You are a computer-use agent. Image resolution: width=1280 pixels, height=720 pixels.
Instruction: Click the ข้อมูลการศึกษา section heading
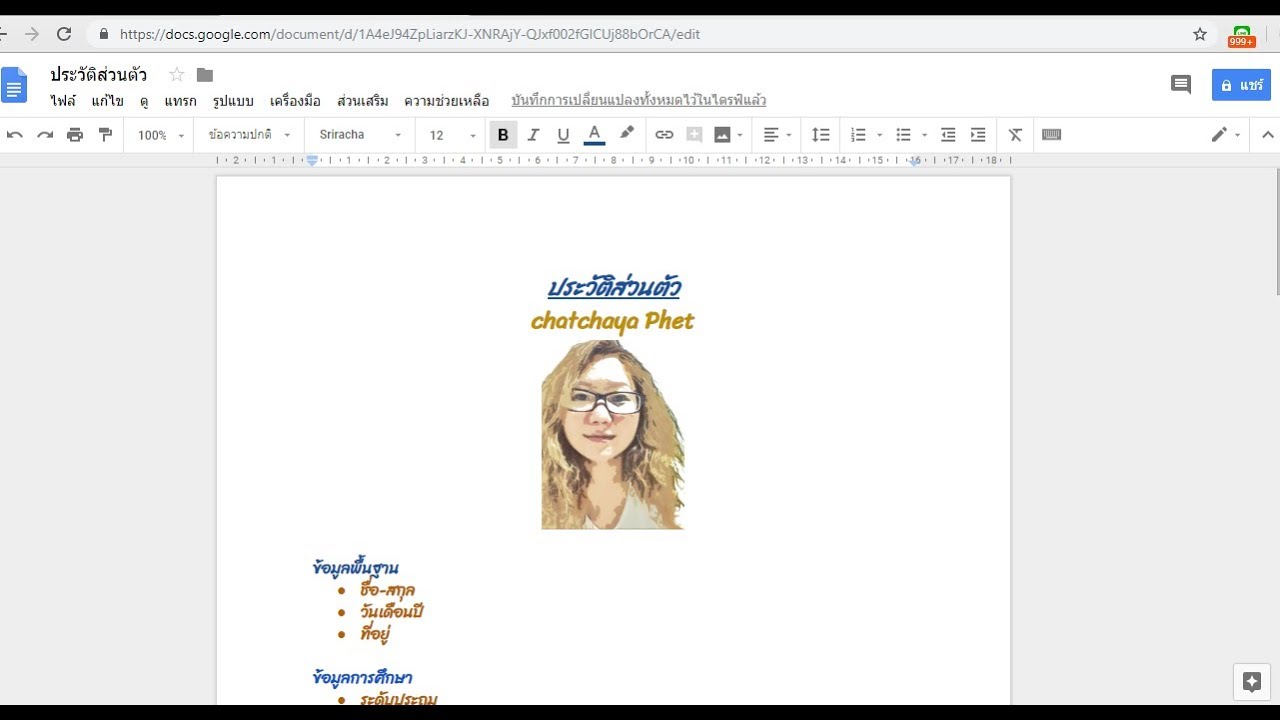click(x=362, y=678)
